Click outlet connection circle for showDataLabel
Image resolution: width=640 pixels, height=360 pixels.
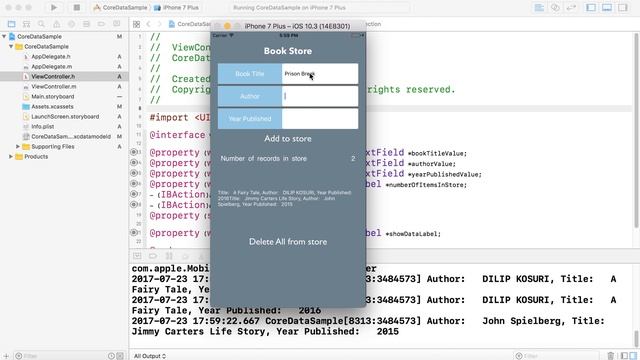click(133, 233)
